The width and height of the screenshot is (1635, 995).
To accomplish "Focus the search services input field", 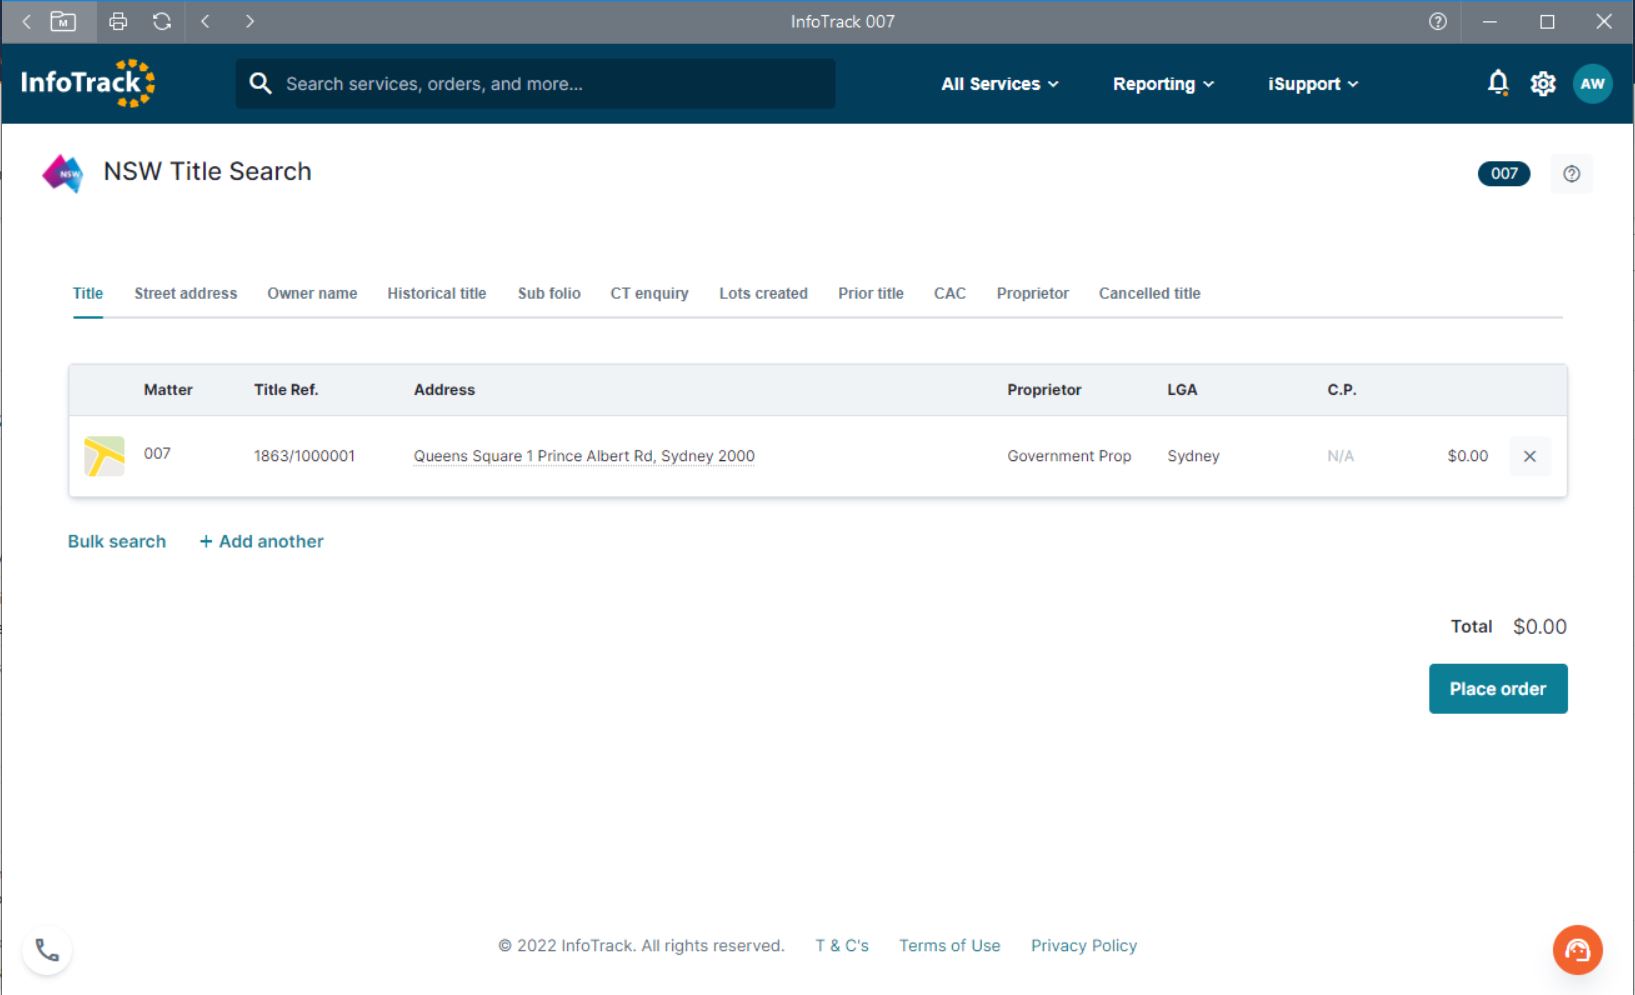I will (535, 83).
